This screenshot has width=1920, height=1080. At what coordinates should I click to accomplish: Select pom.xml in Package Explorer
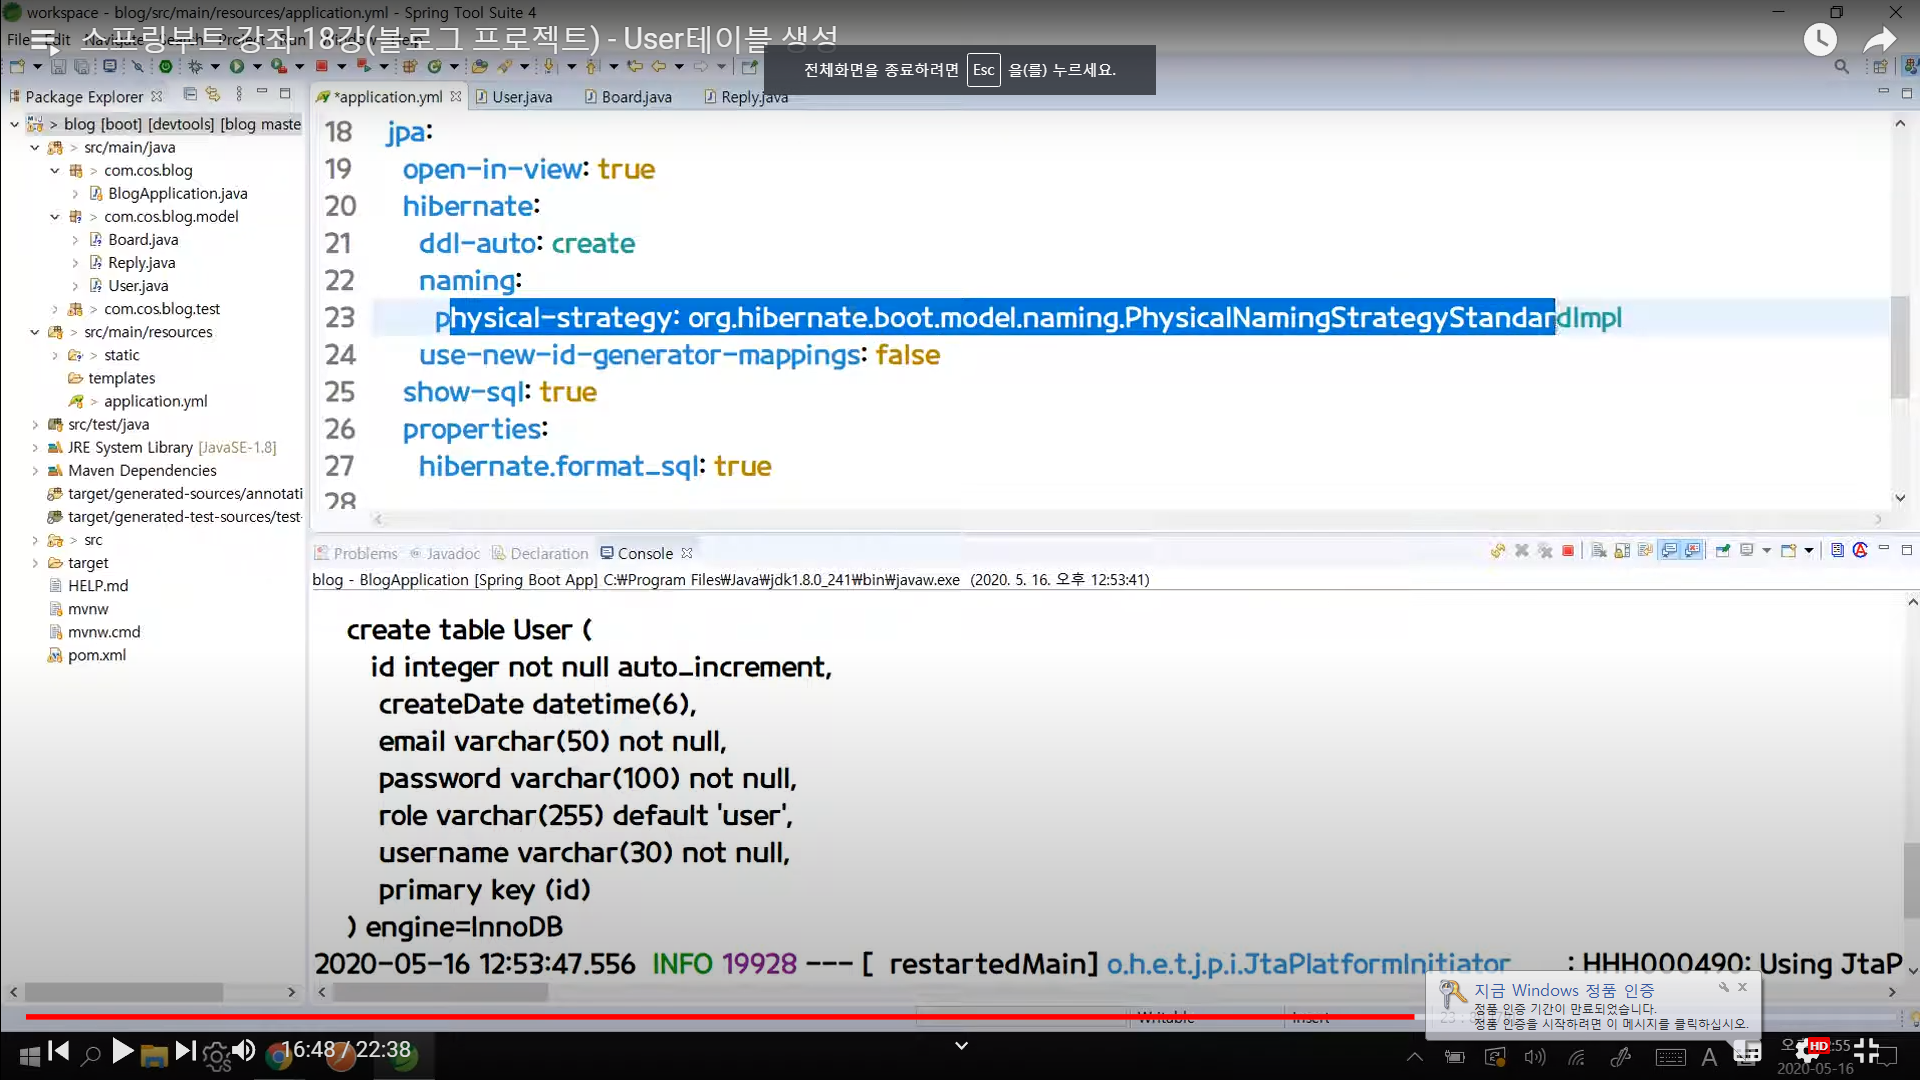97,655
